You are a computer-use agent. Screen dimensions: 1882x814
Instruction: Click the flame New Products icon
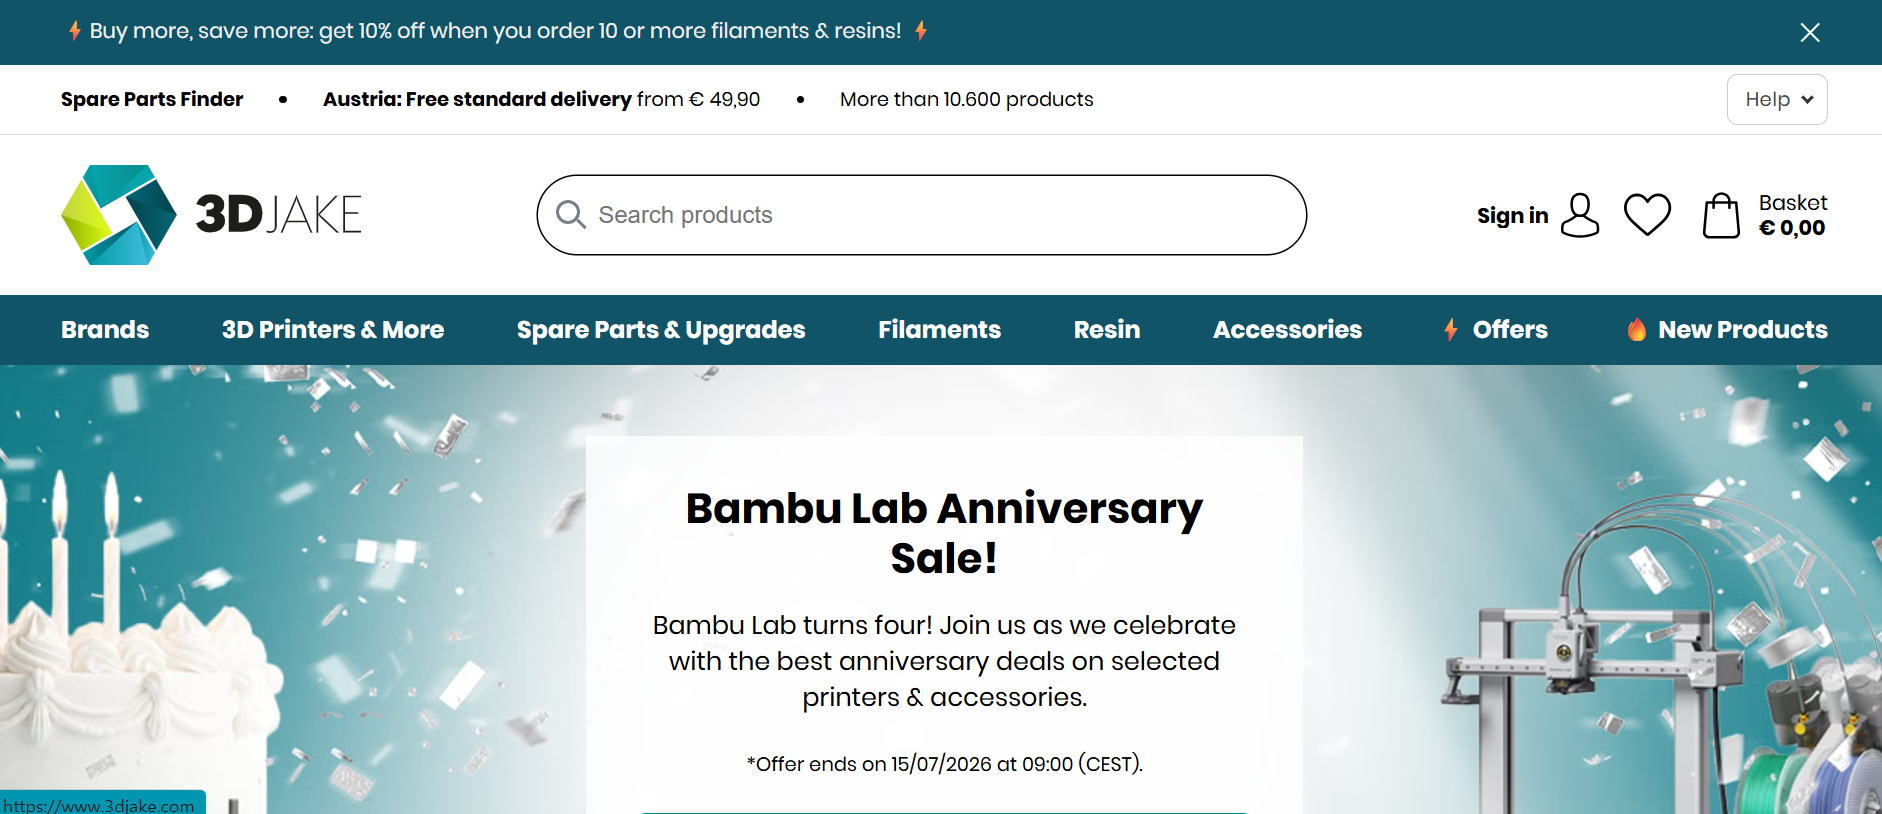(1636, 329)
